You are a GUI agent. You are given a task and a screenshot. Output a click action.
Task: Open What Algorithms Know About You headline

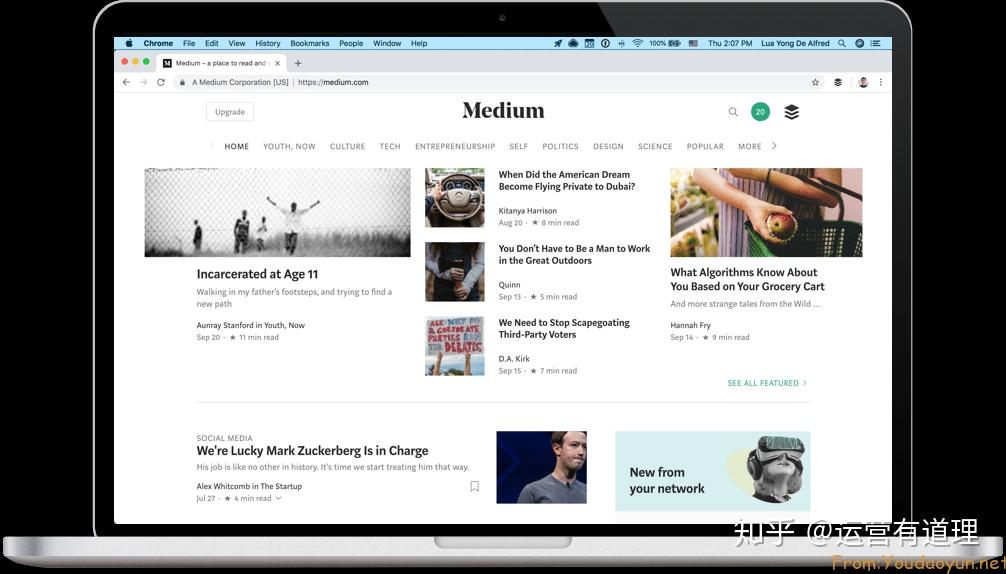(747, 279)
